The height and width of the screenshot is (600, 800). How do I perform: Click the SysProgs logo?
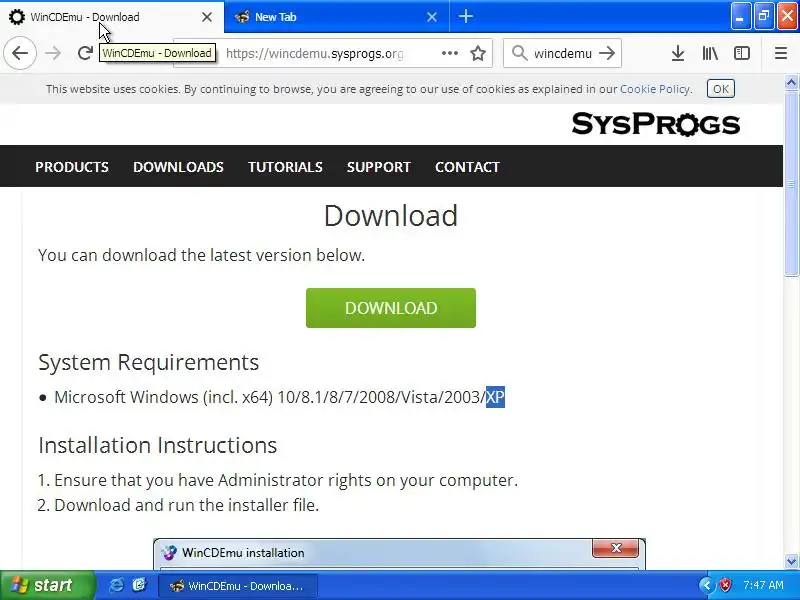tap(656, 124)
